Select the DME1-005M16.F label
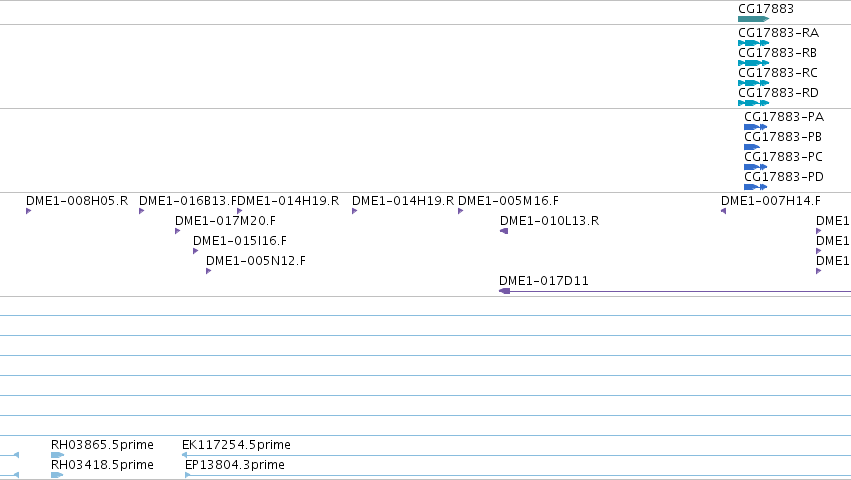This screenshot has height=480, width=851. 509,201
